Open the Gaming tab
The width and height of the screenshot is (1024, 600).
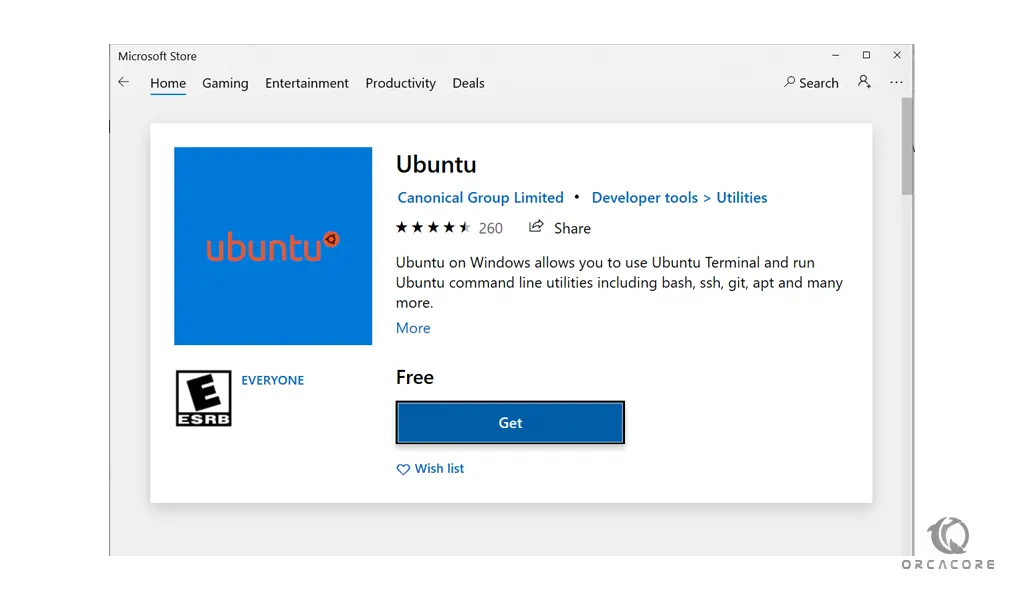tap(225, 84)
